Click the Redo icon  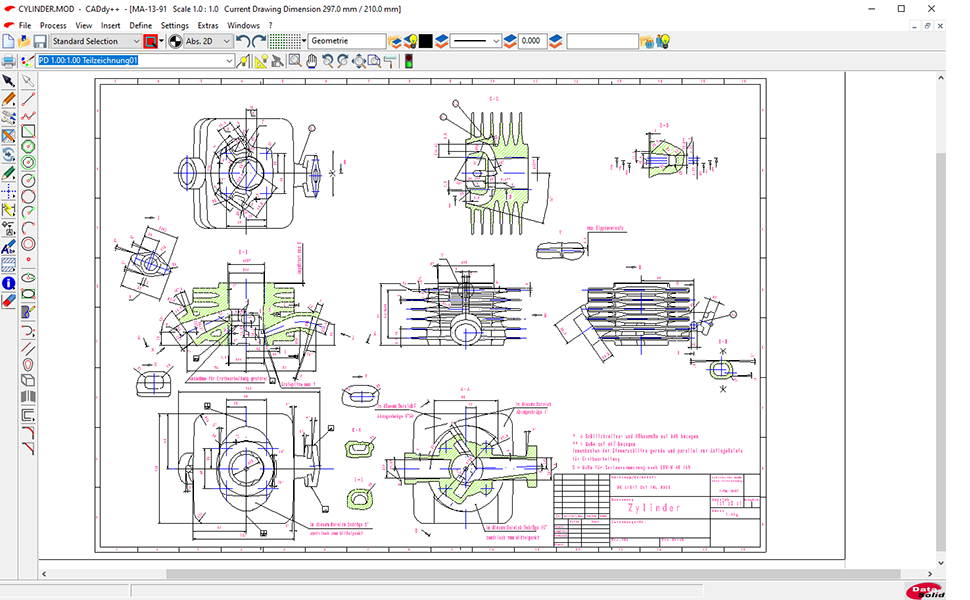[259, 41]
